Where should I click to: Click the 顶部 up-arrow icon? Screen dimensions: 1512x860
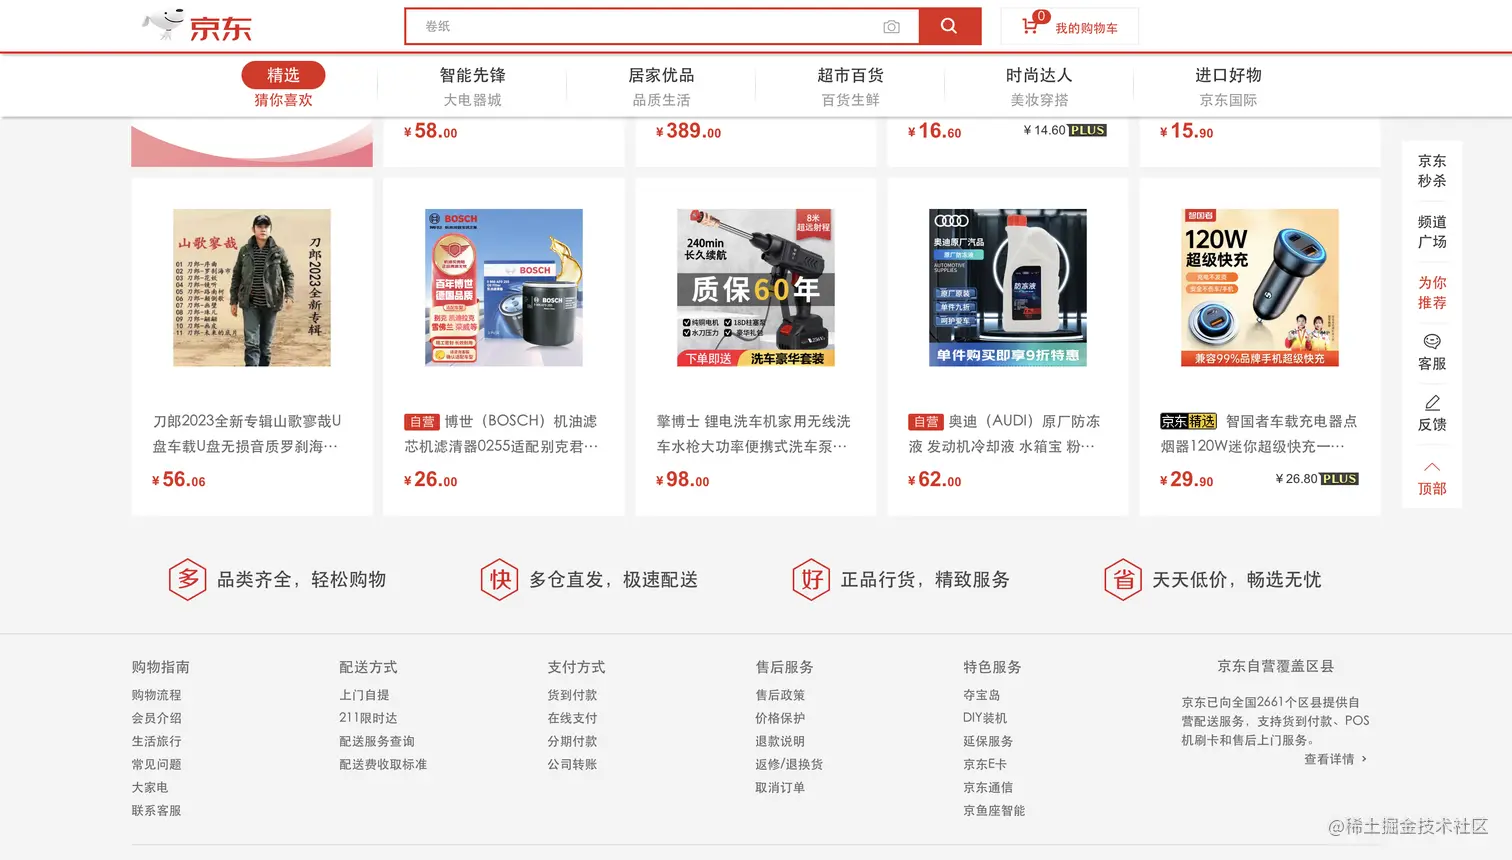(x=1432, y=466)
